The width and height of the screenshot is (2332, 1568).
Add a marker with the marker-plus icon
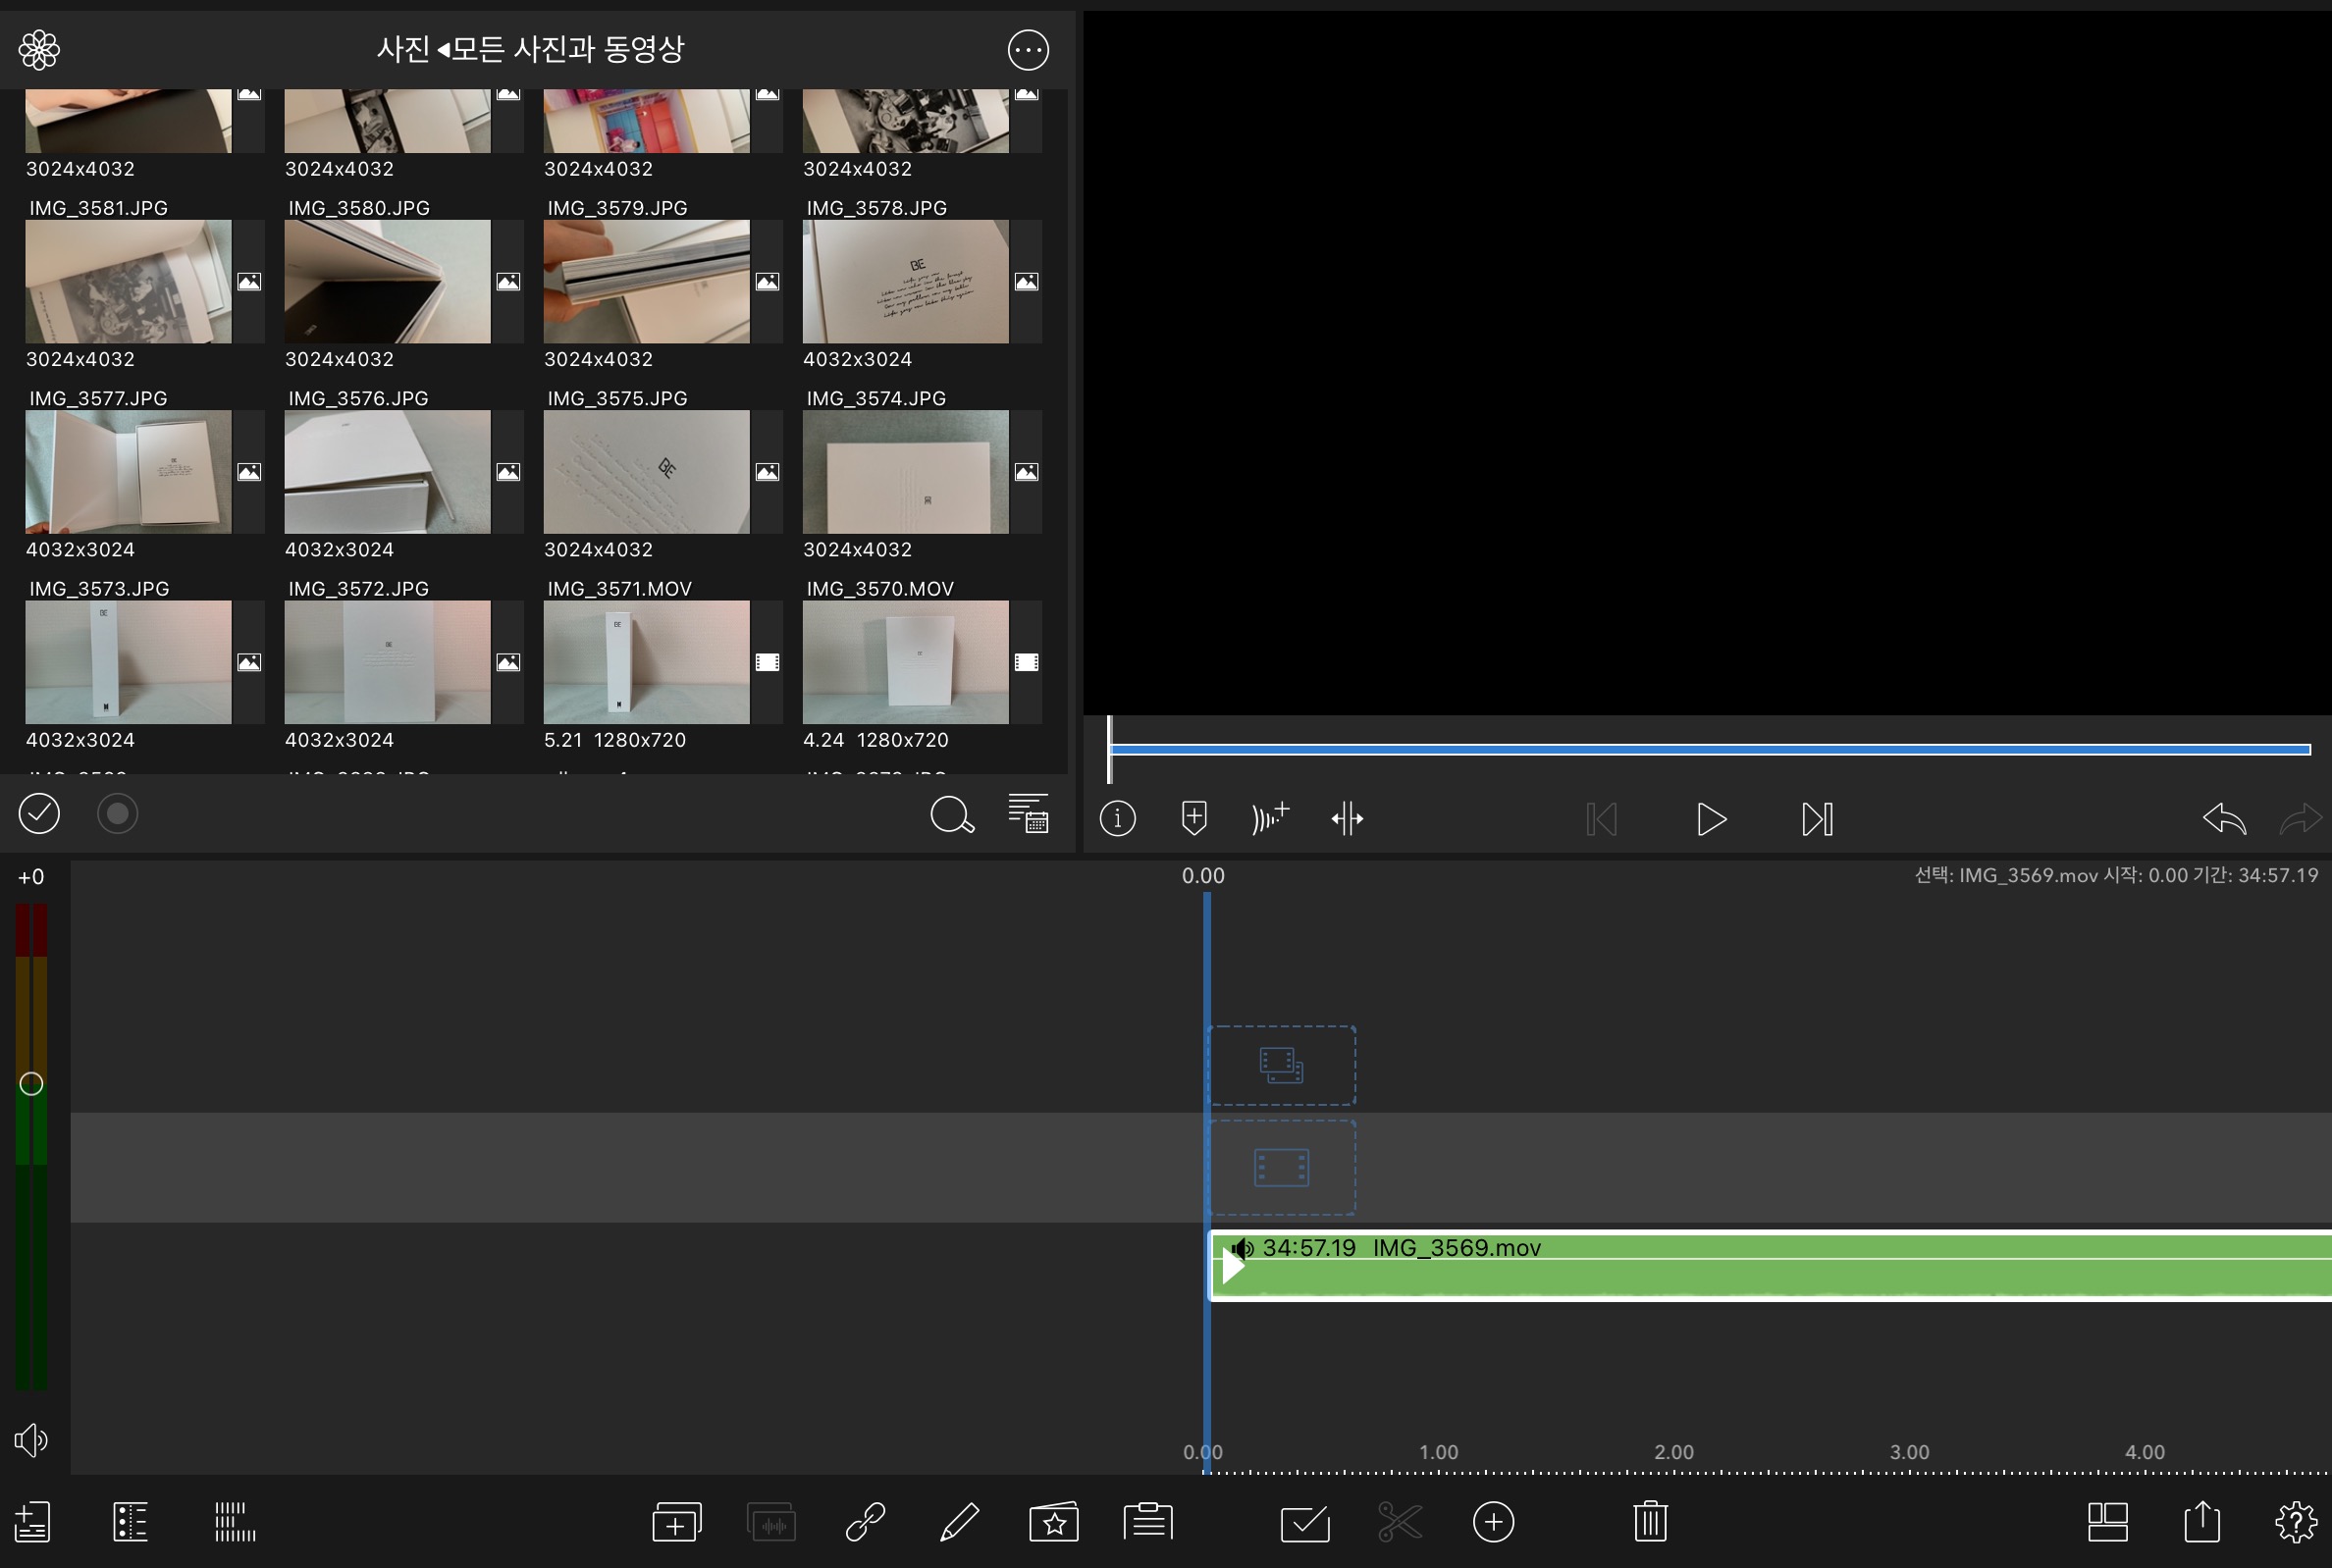pos(1194,818)
